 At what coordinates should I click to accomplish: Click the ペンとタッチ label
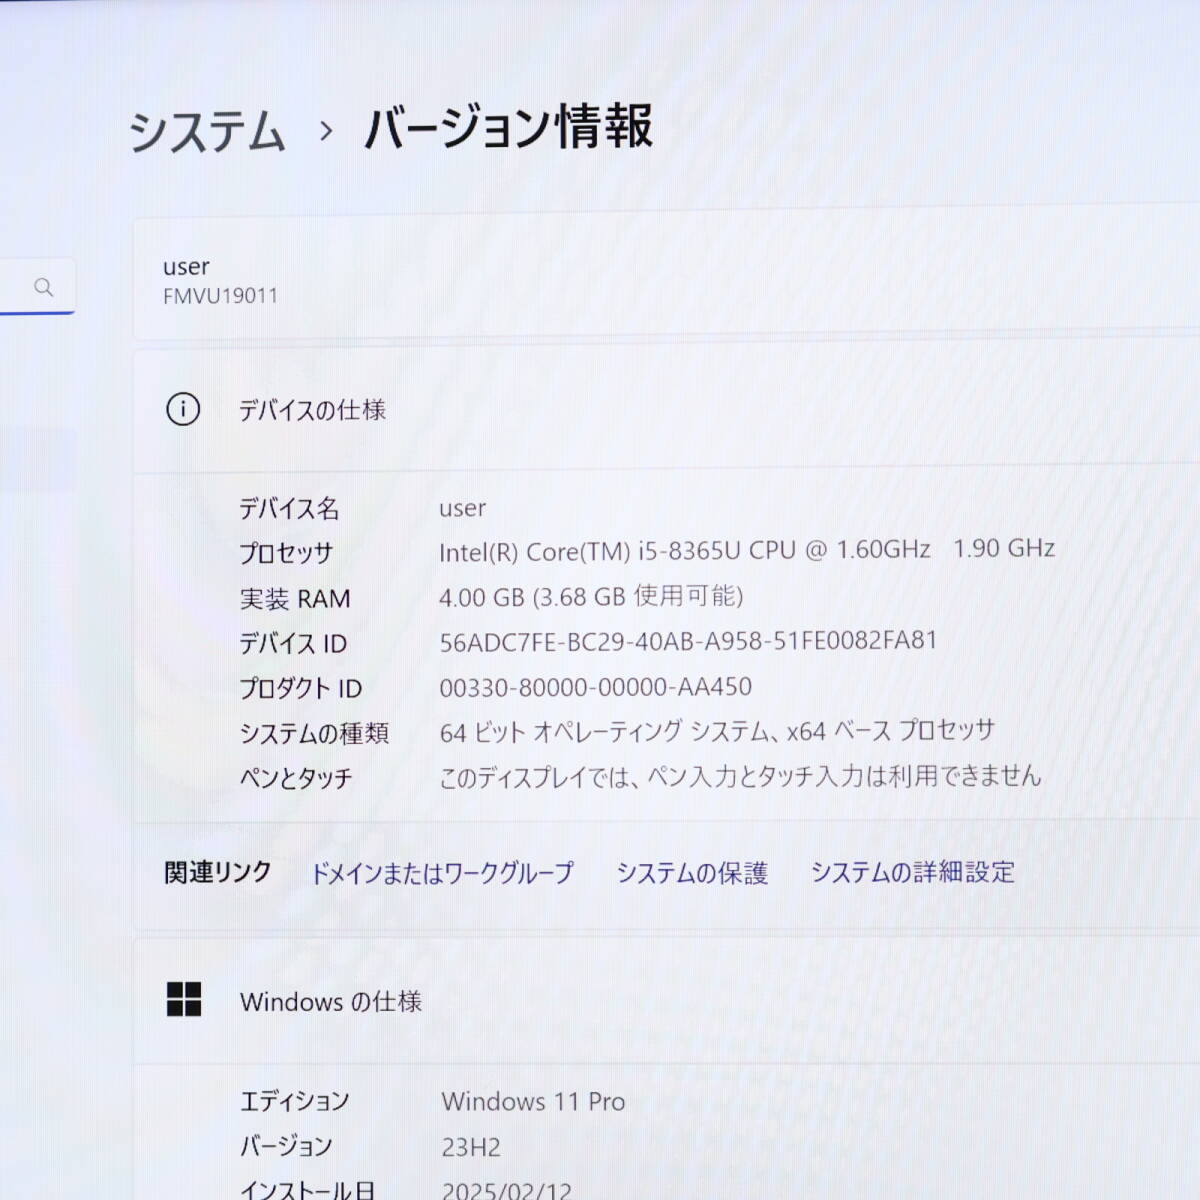pos(296,778)
